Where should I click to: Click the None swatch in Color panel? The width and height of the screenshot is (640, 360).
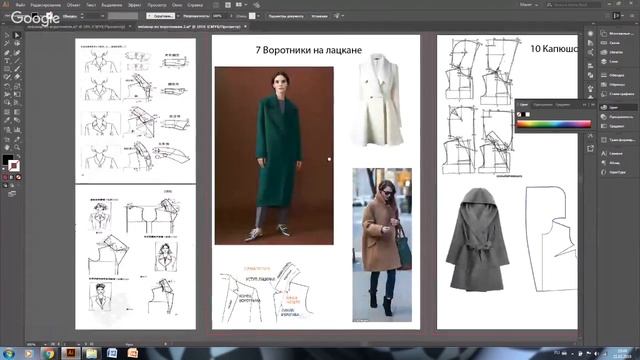click(x=519, y=115)
